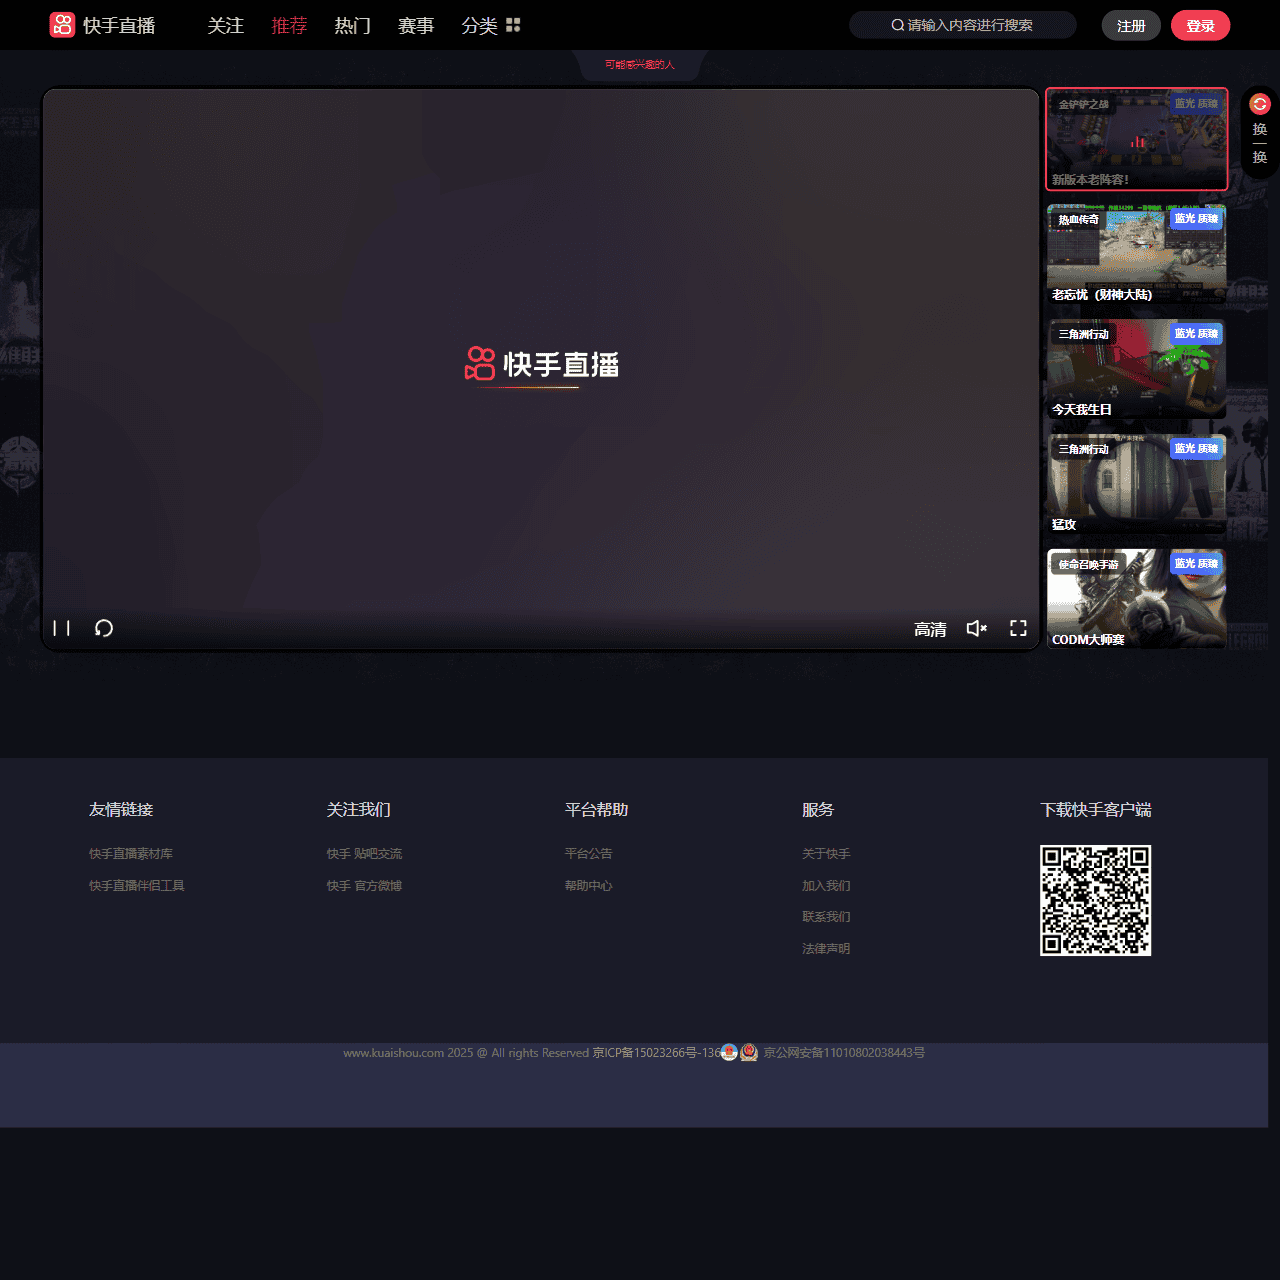Image resolution: width=1280 pixels, height=1280 pixels.
Task: Enter fullscreen mode in player
Action: coord(1018,628)
